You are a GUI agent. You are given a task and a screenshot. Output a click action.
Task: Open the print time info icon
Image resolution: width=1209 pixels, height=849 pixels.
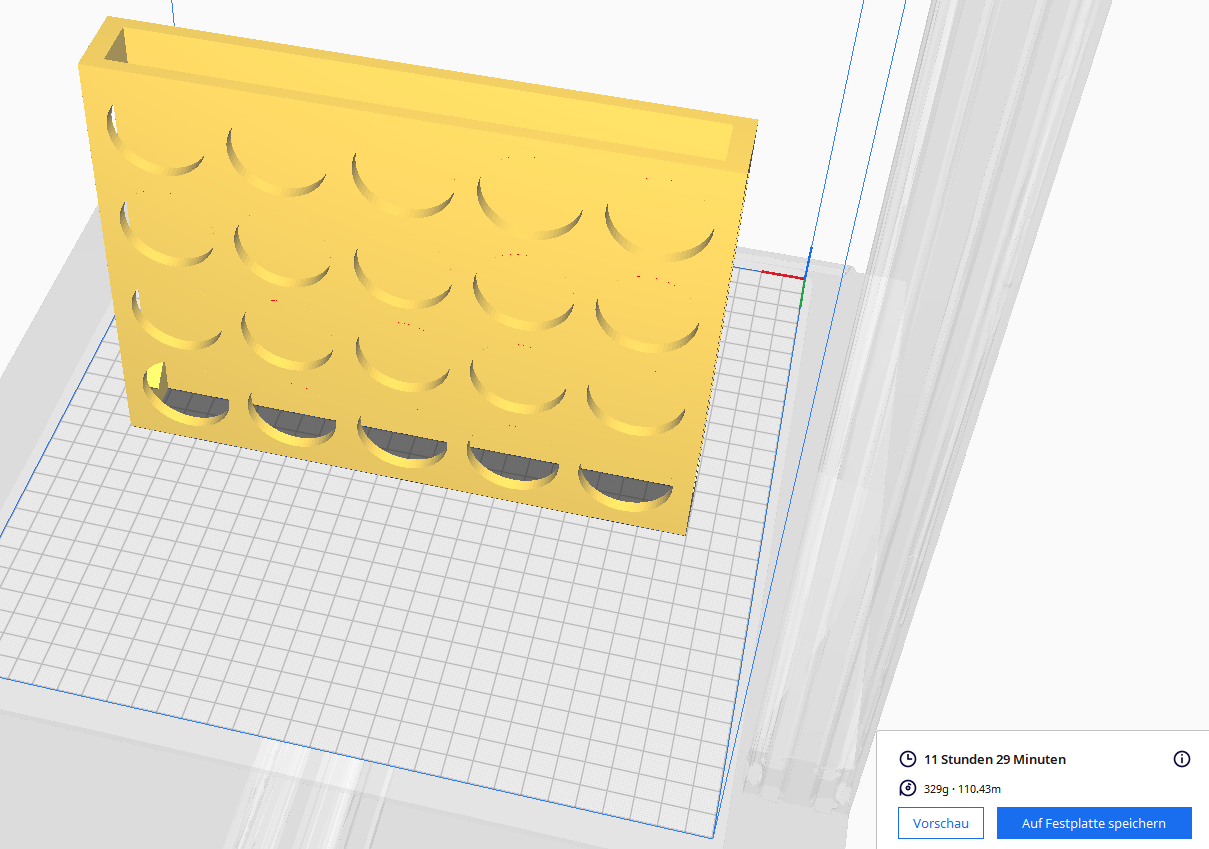(1182, 759)
